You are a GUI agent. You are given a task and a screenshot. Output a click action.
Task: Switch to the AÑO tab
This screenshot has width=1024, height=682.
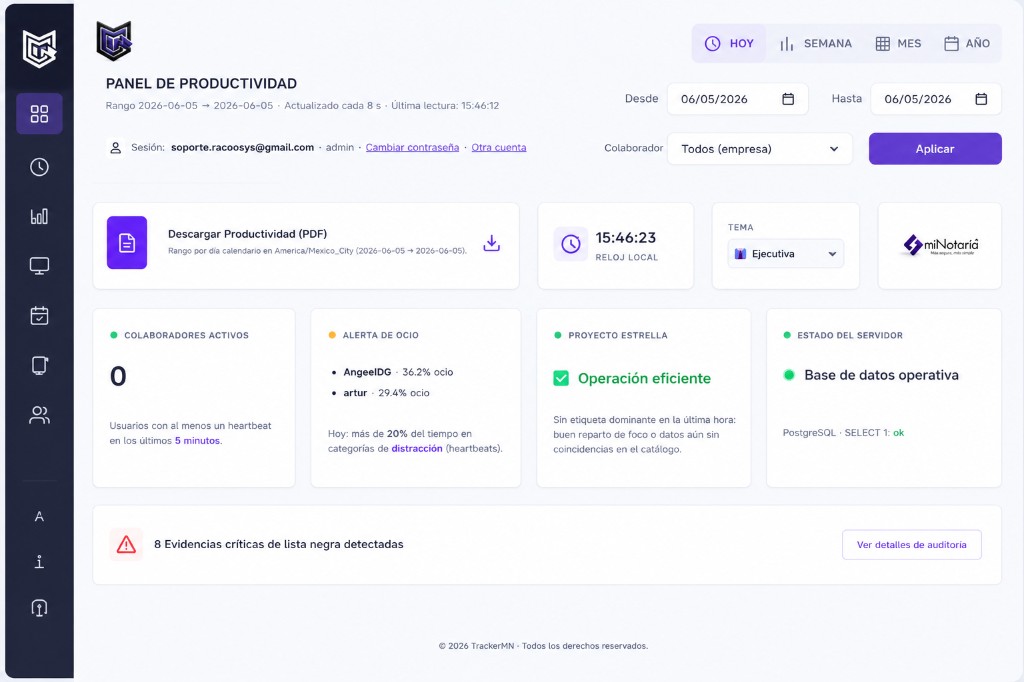point(967,44)
